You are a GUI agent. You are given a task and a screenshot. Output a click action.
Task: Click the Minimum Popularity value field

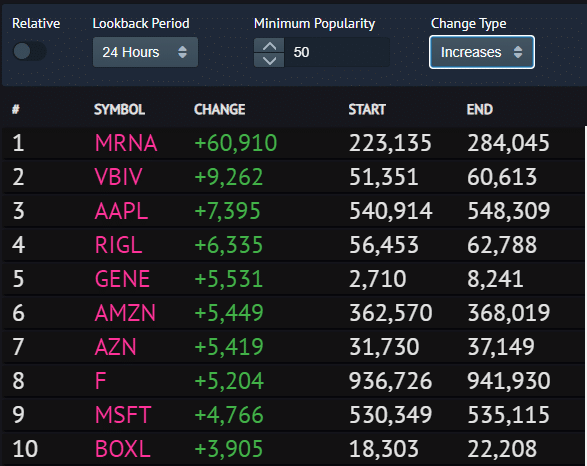click(x=337, y=52)
